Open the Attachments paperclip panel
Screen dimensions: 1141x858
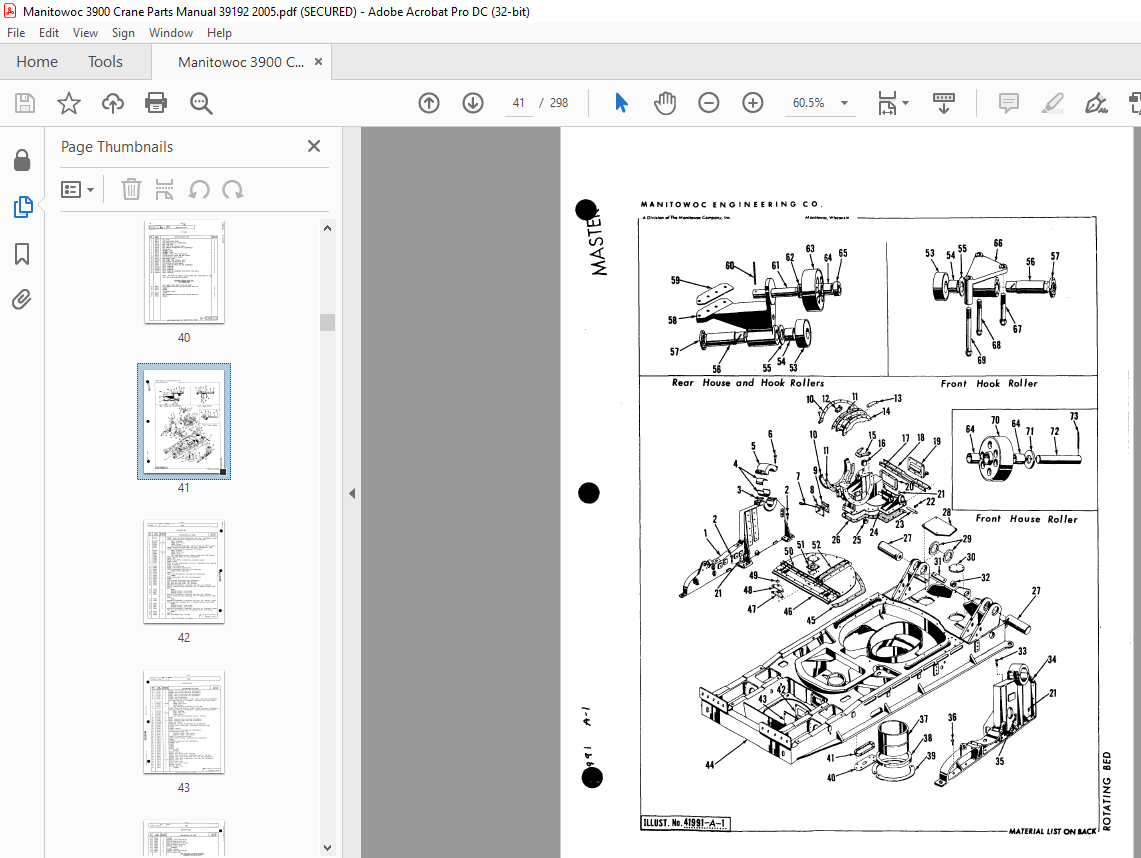(22, 300)
